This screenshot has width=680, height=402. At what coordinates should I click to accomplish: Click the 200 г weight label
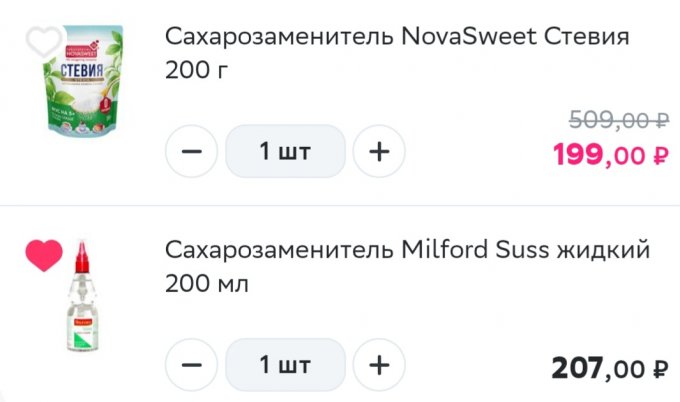pos(198,73)
